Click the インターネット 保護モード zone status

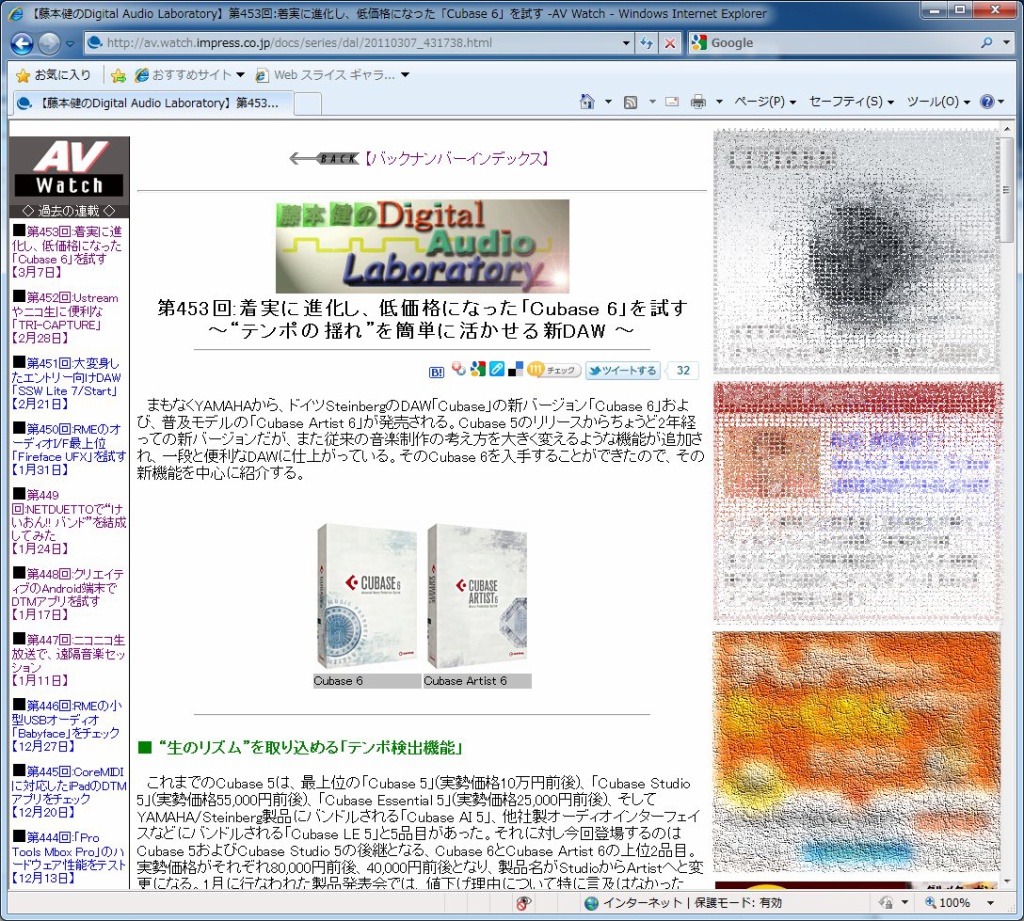pos(683,903)
